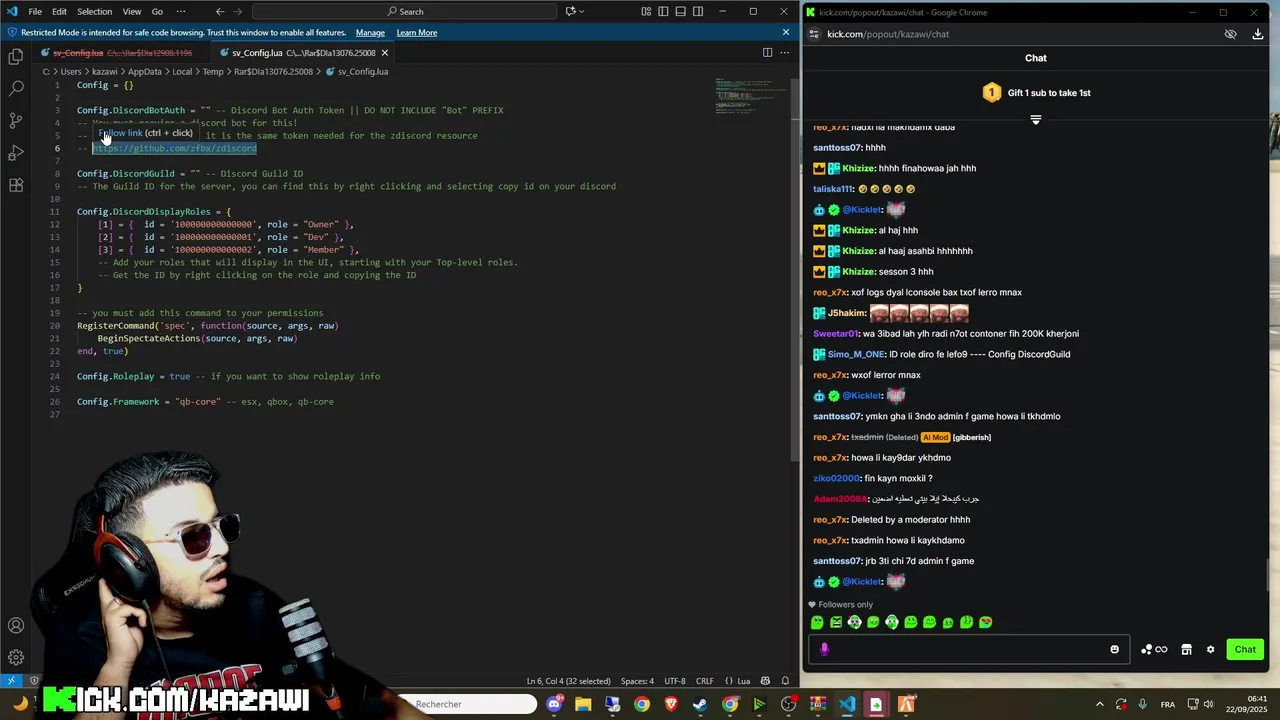Open VS Code notifications bell
1280x720 pixels.
click(785, 681)
